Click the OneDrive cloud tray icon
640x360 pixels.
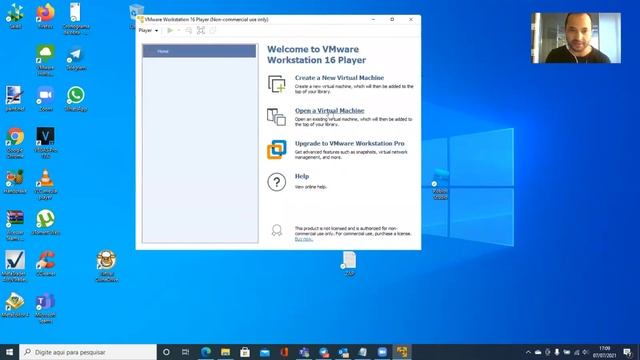pos(538,352)
